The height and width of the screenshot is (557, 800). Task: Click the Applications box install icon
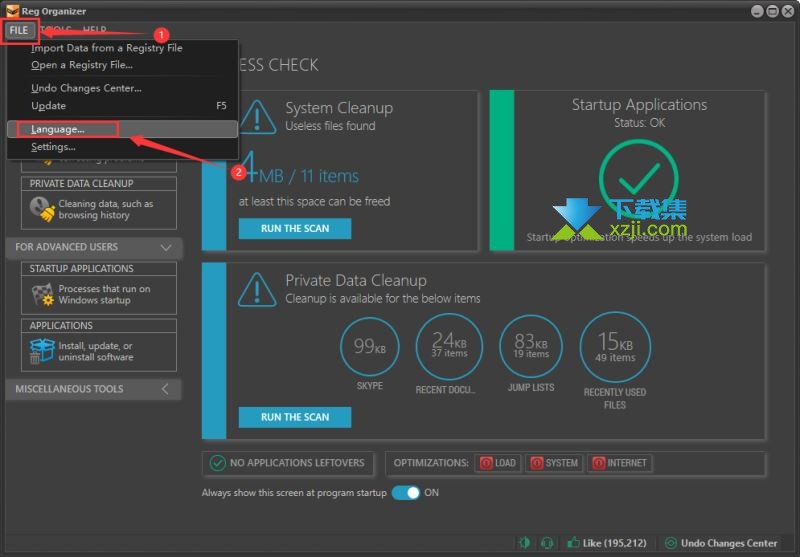[x=42, y=351]
